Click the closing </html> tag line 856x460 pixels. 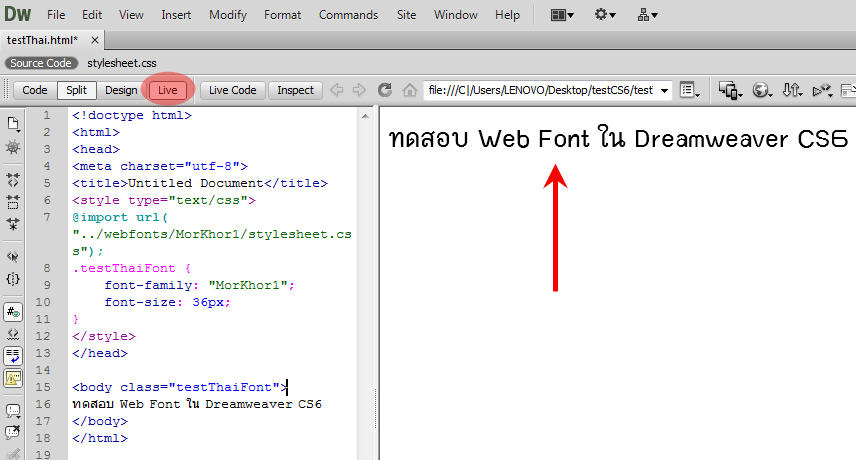[100, 438]
